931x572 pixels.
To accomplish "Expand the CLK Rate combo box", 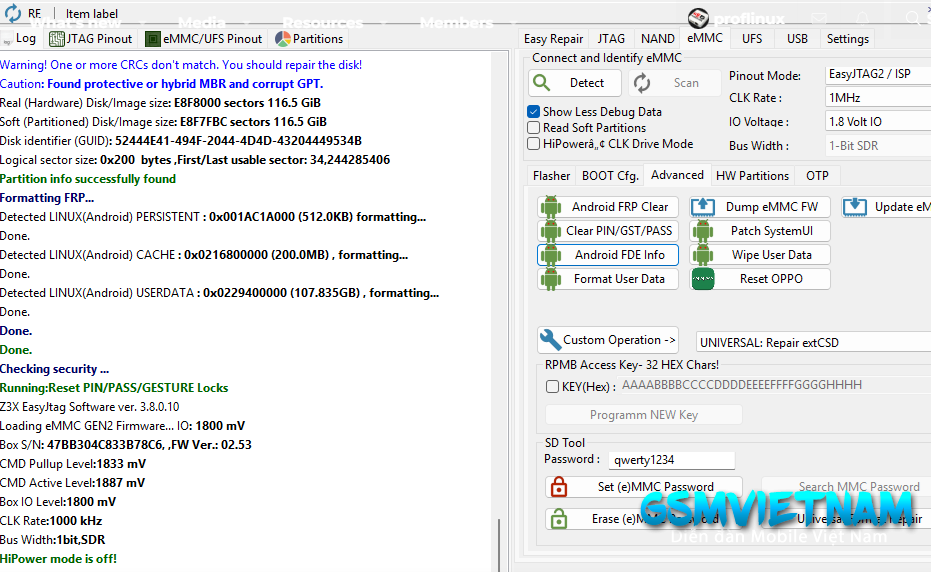I will 877,98.
